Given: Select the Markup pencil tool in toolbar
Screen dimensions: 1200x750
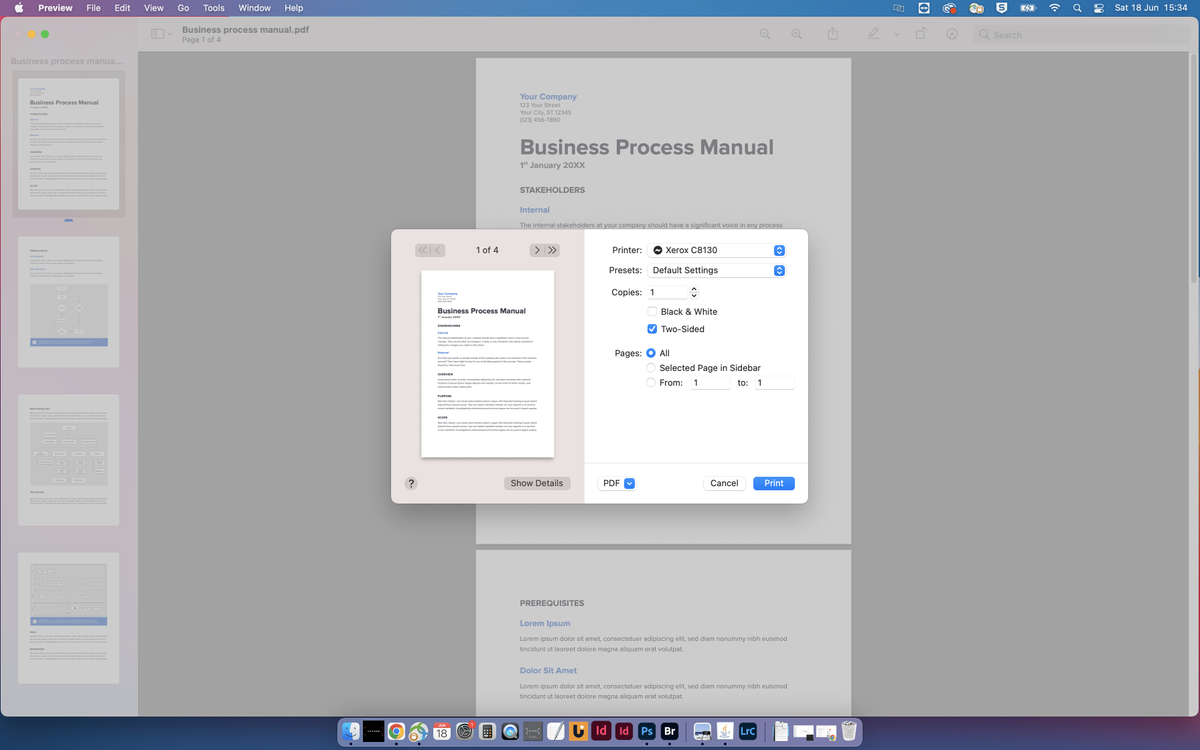Looking at the screenshot, I should (871, 33).
